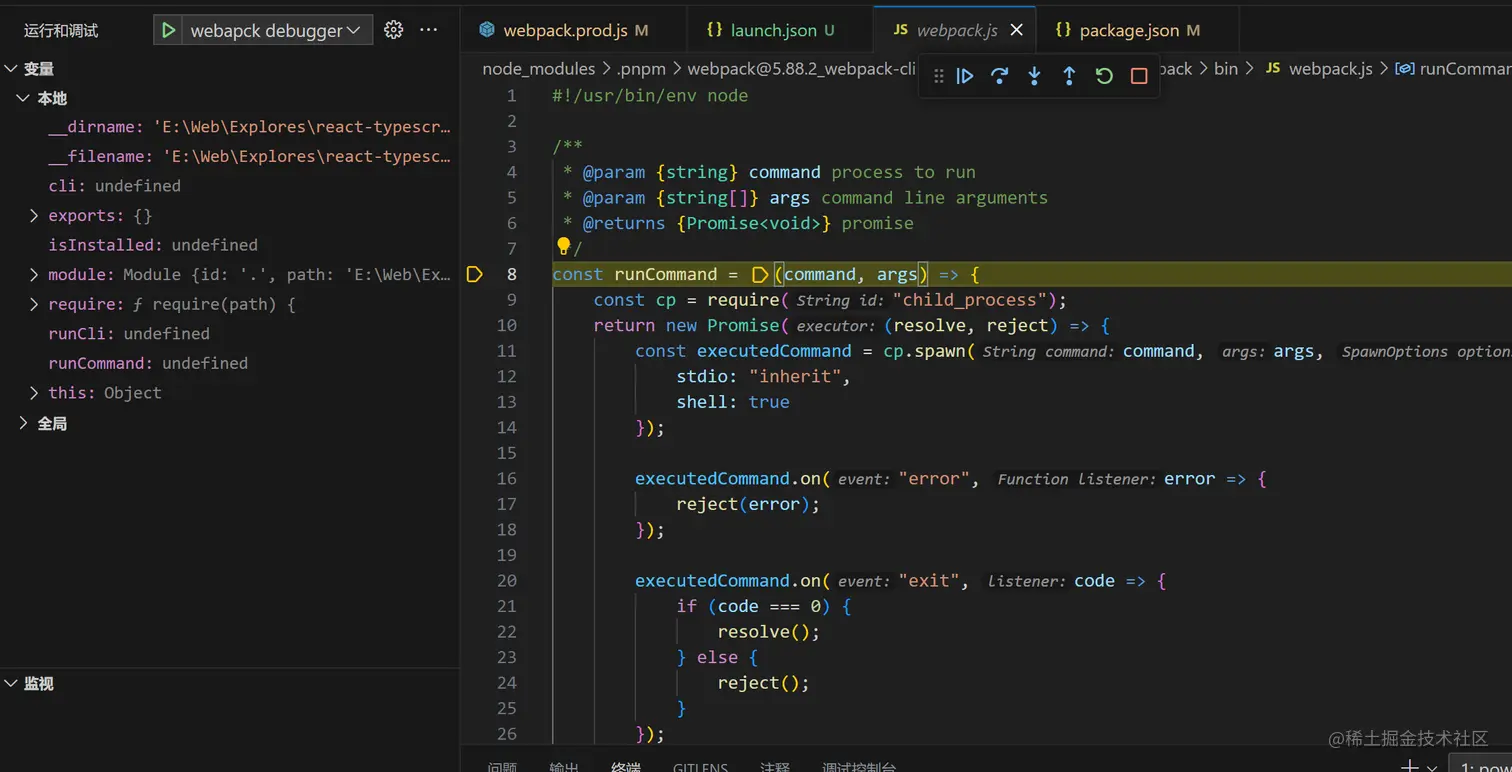Toggle the breakpoint on line 8
This screenshot has width=1512, height=772.
[x=475, y=274]
